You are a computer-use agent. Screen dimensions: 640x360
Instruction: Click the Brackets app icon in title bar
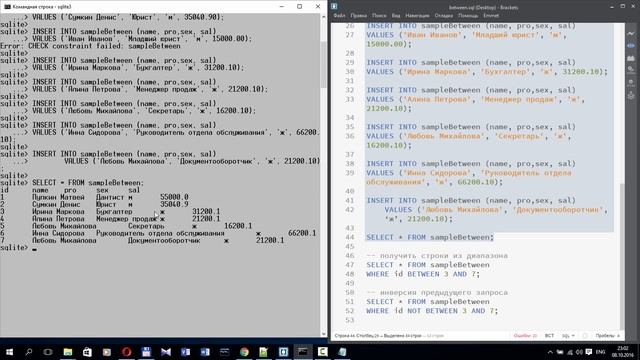tap(334, 7)
